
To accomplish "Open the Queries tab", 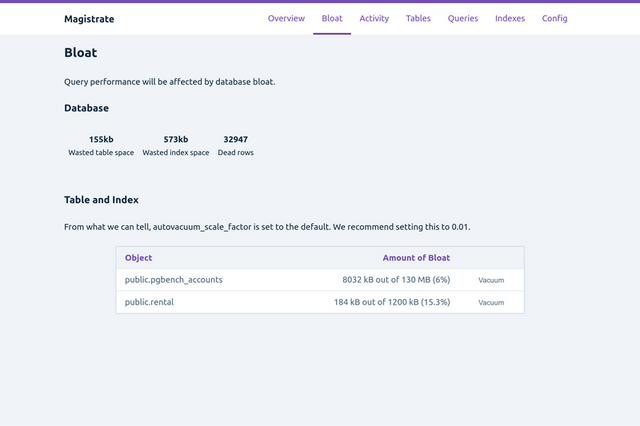I will (463, 18).
